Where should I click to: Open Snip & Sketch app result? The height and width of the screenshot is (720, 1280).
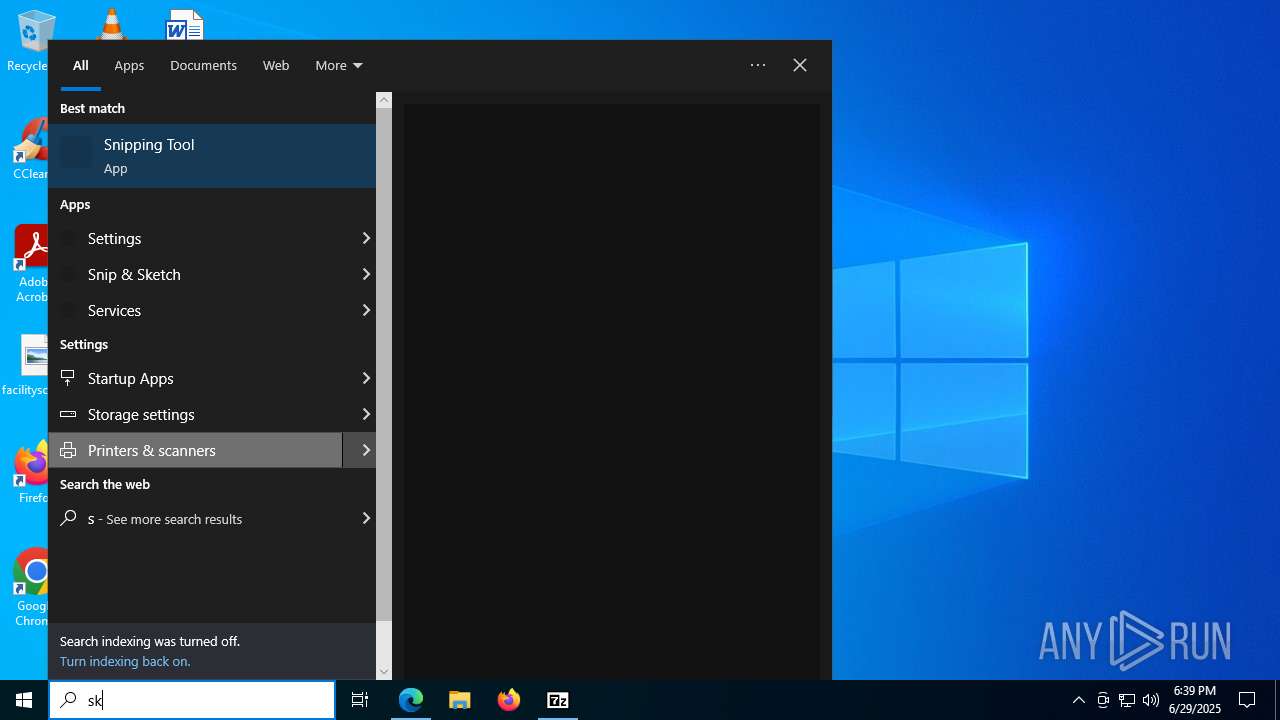coord(196,274)
